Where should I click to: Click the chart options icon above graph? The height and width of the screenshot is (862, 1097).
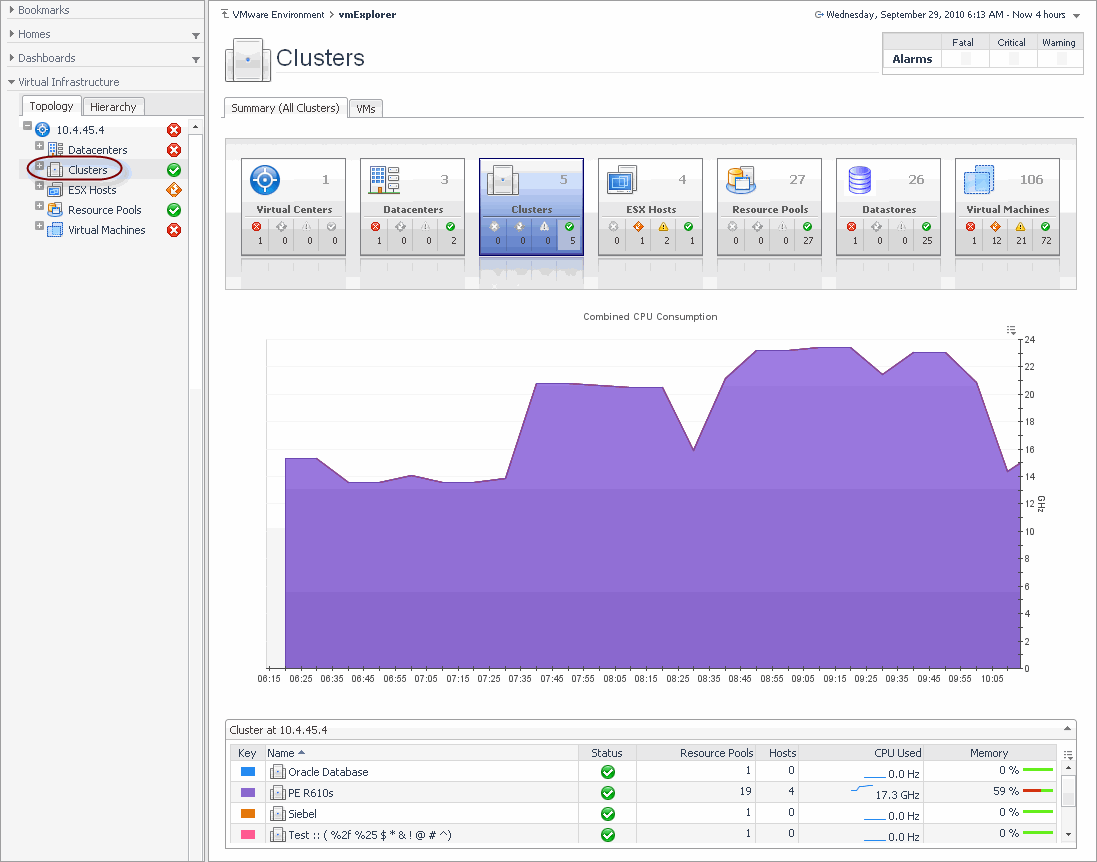(x=1011, y=329)
